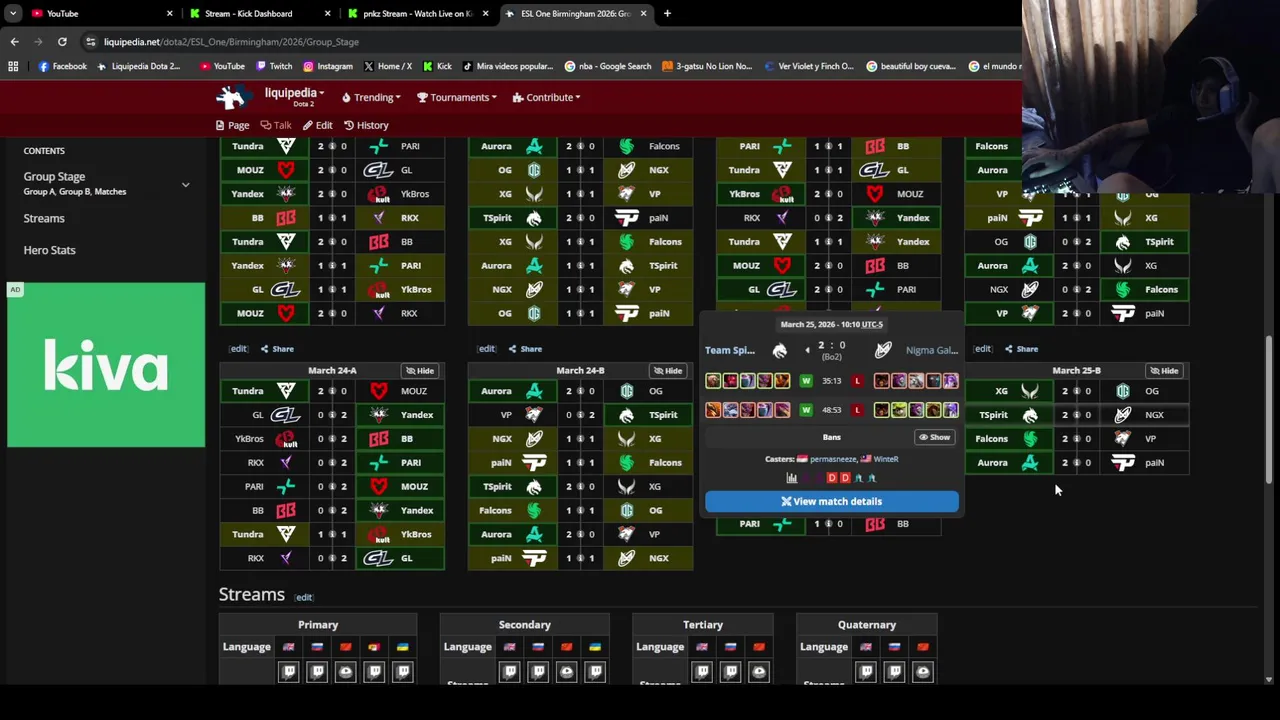This screenshot has width=1280, height=720.
Task: Open Twitch bookmark
Action: click(274, 66)
